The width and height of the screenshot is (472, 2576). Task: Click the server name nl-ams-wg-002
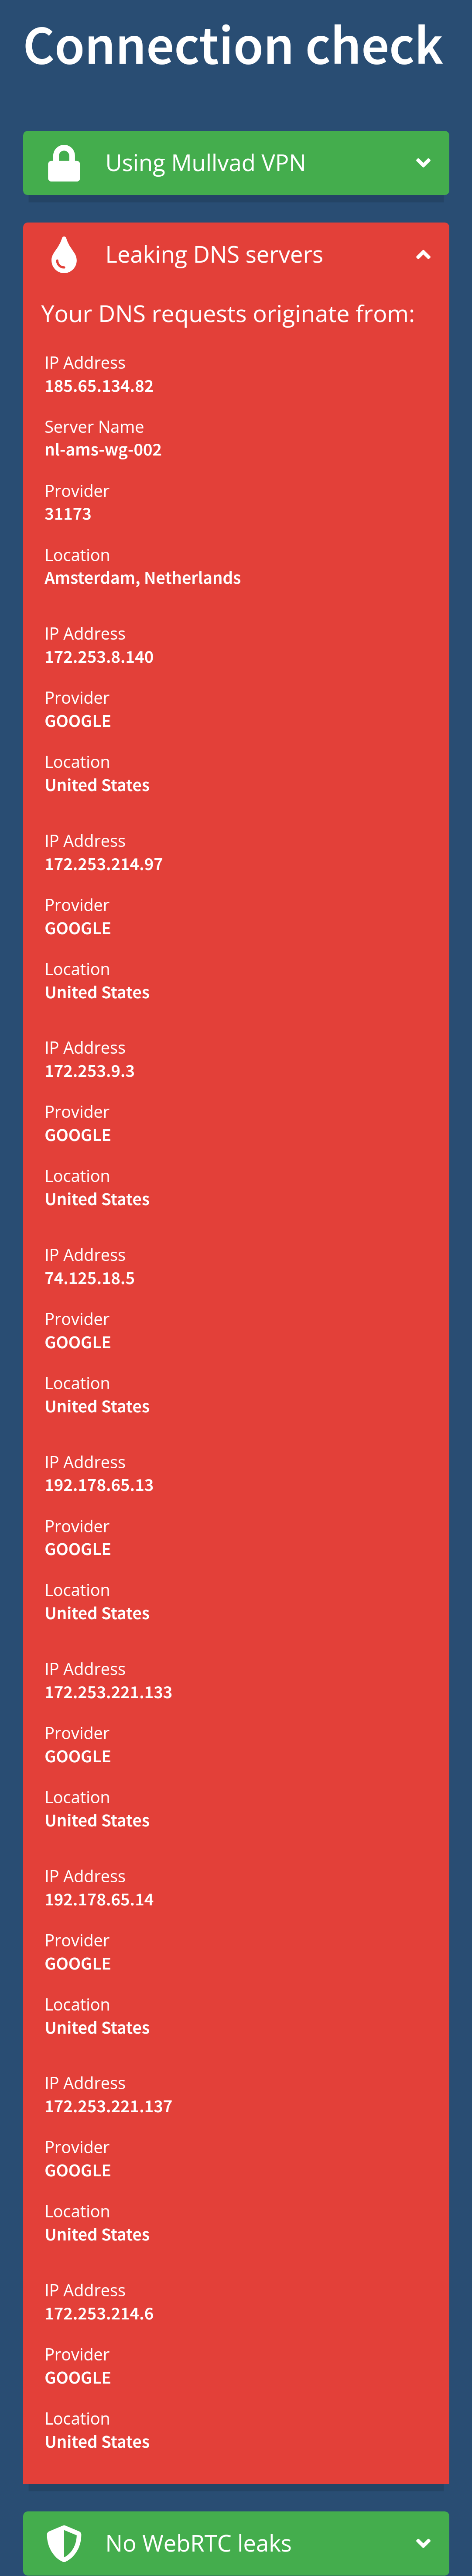coord(103,450)
